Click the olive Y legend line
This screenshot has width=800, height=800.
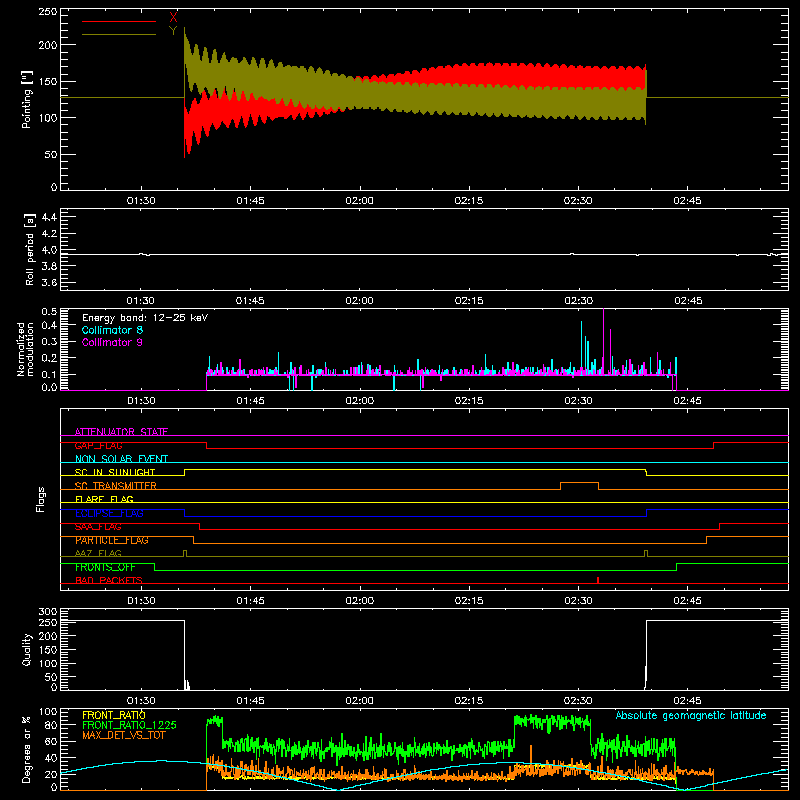[118, 35]
